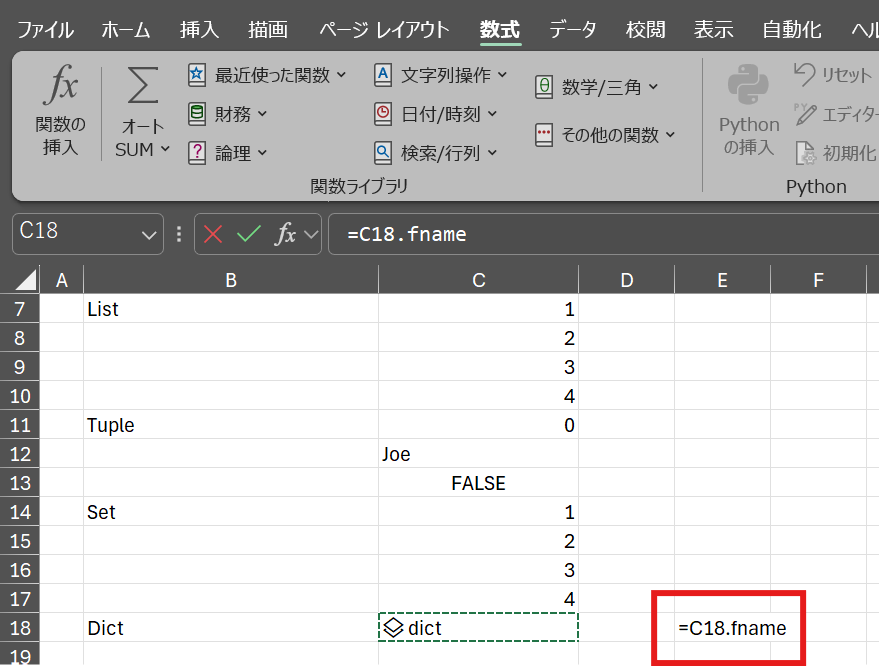This screenshot has width=879, height=666.
Task: Expand the Name Box dropdown arrow
Action: [149, 235]
